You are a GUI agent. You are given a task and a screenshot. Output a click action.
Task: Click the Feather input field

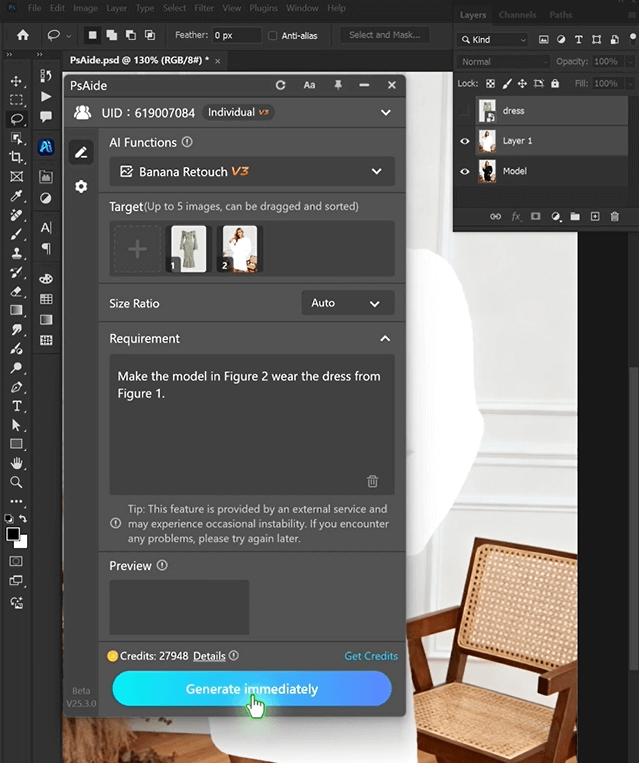(x=236, y=36)
